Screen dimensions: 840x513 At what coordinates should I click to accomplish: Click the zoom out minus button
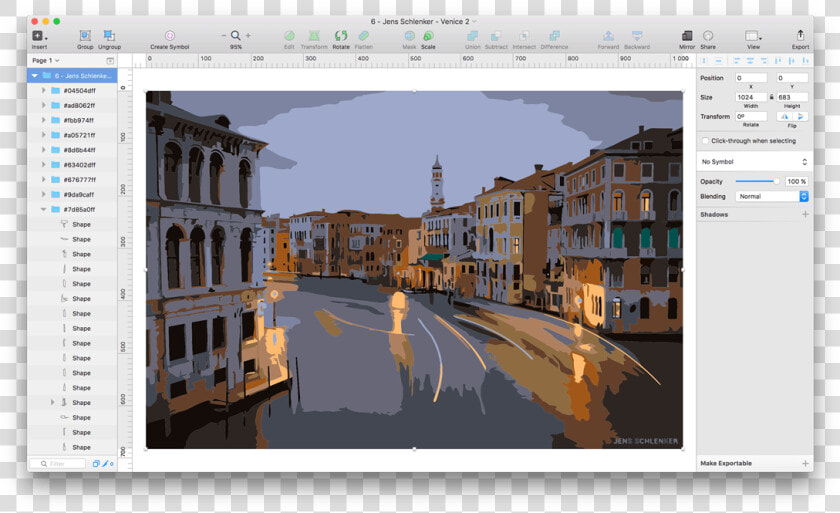224,35
